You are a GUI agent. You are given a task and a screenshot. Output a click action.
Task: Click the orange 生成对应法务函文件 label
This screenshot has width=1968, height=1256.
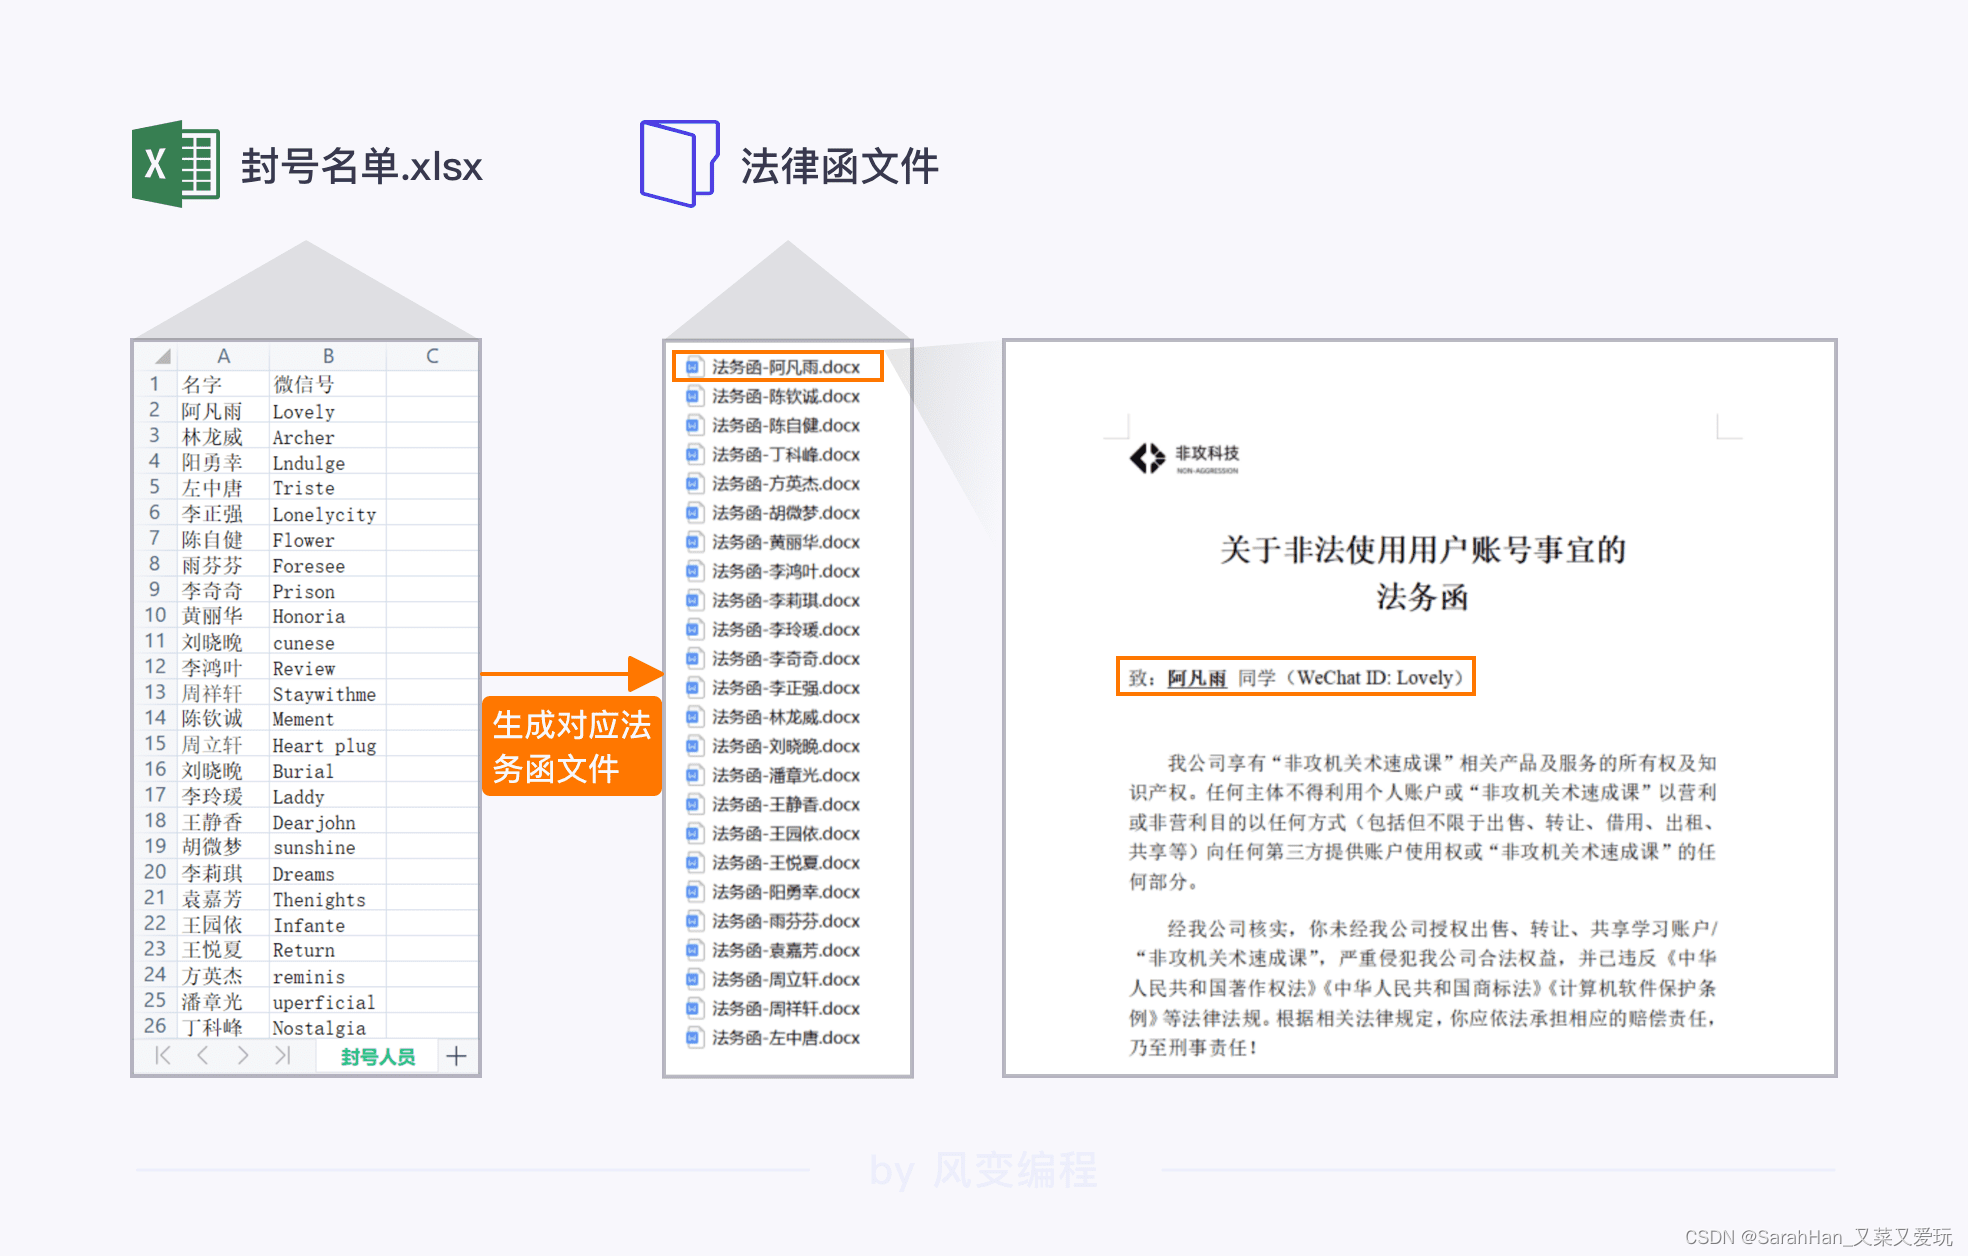point(571,746)
